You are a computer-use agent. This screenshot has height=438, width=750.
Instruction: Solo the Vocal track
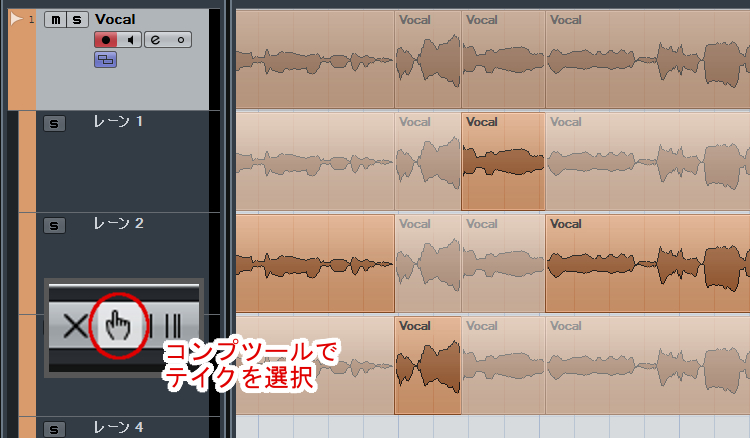(x=77, y=20)
